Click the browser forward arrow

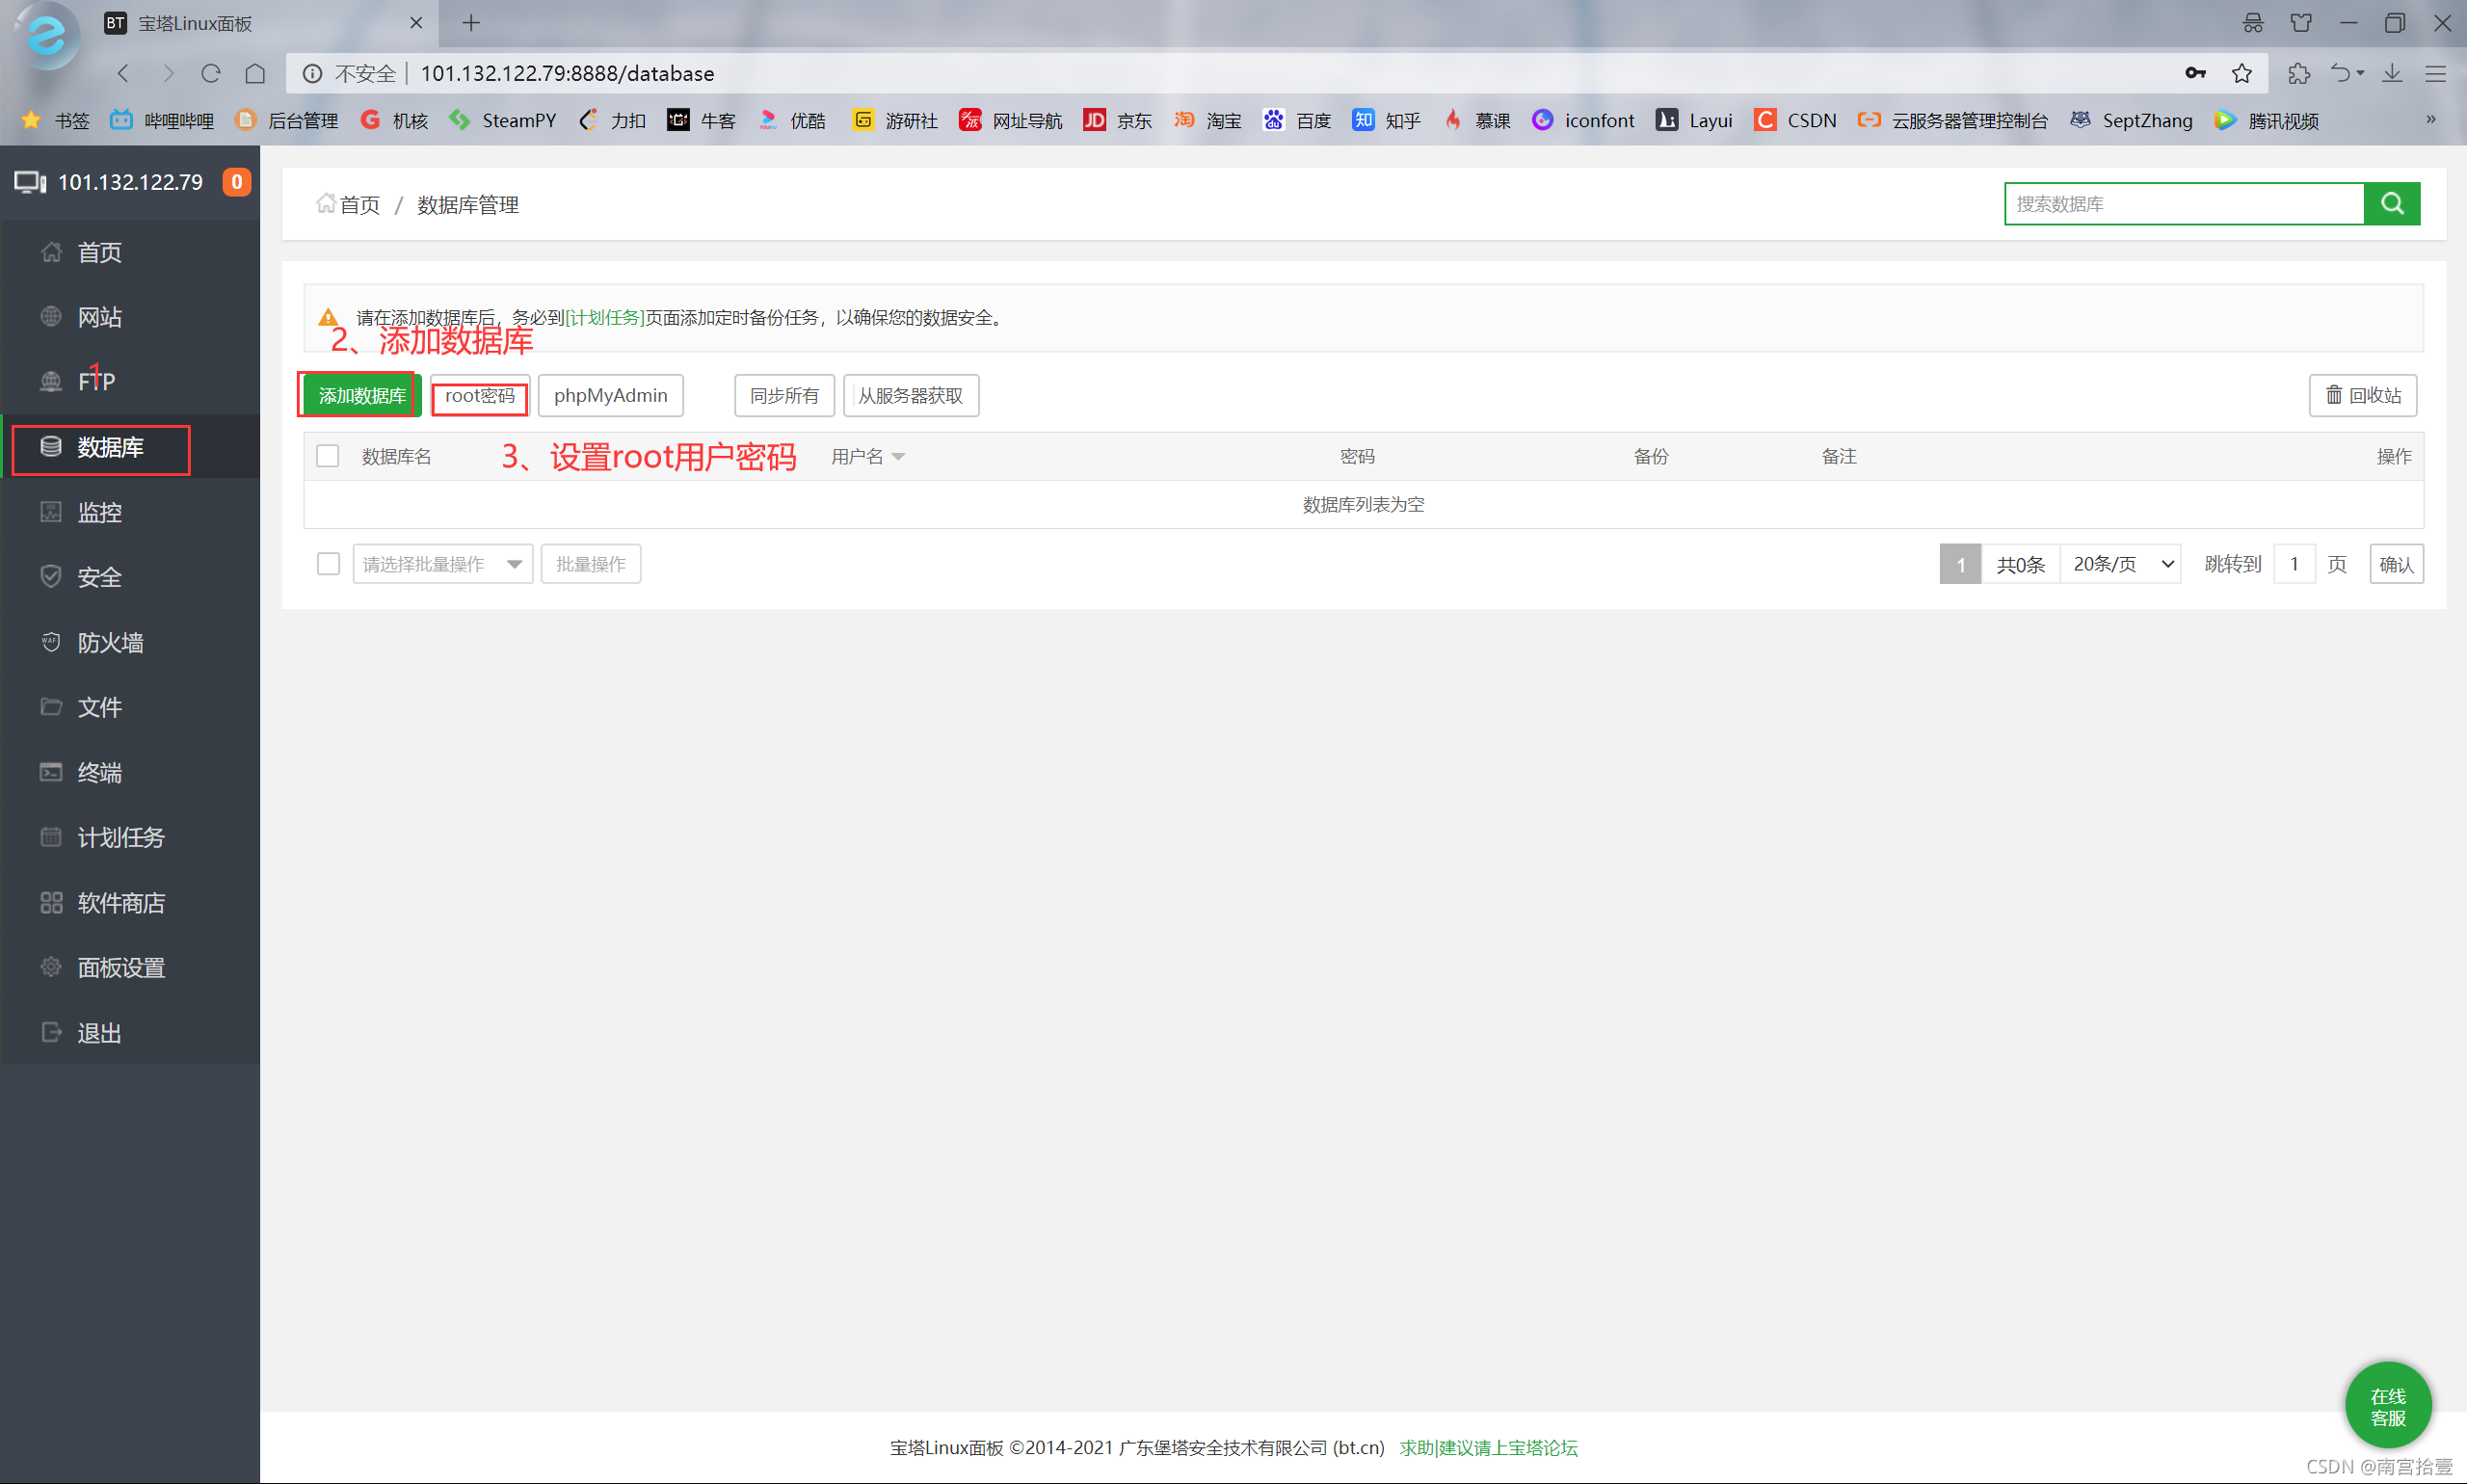[168, 73]
